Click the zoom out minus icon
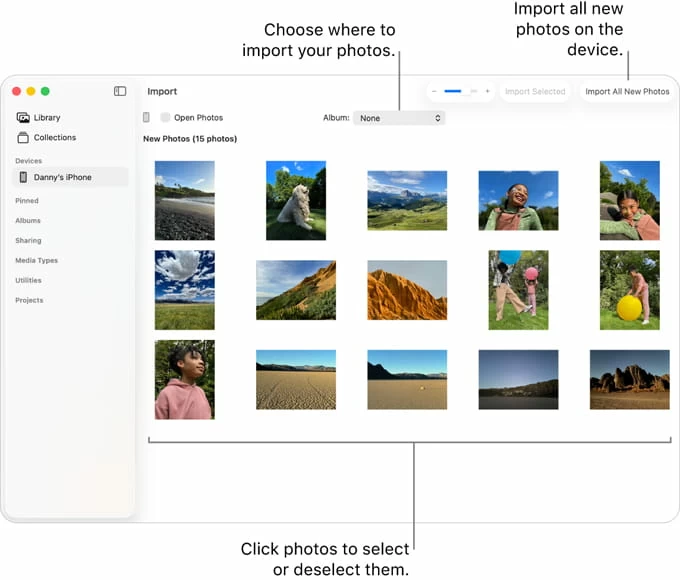The width and height of the screenshot is (680, 580). pos(434,91)
